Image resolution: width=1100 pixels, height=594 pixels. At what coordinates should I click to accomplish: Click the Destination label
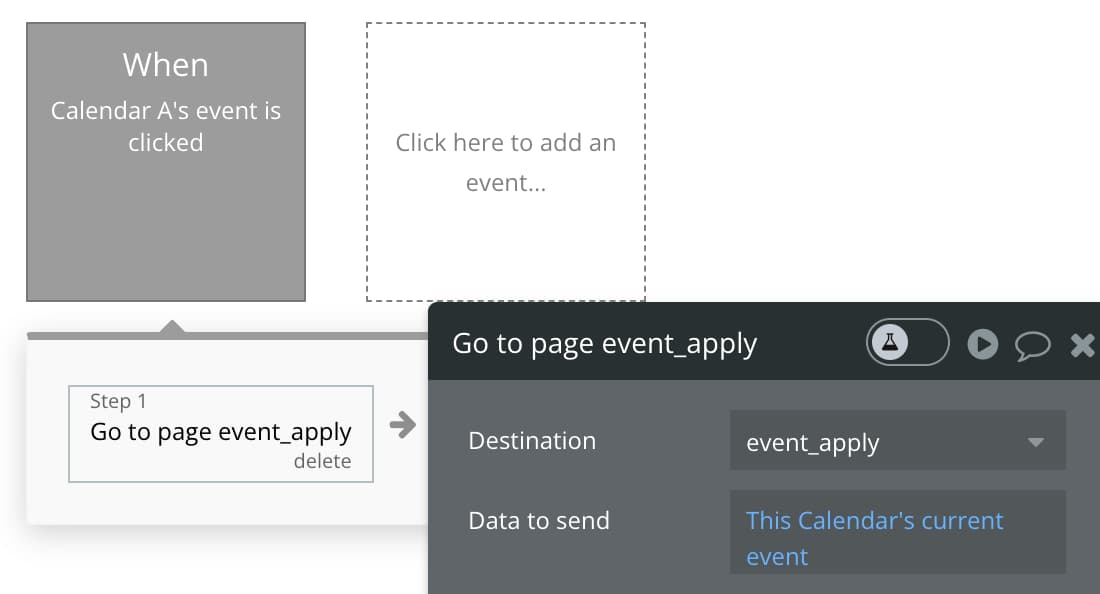click(x=532, y=440)
